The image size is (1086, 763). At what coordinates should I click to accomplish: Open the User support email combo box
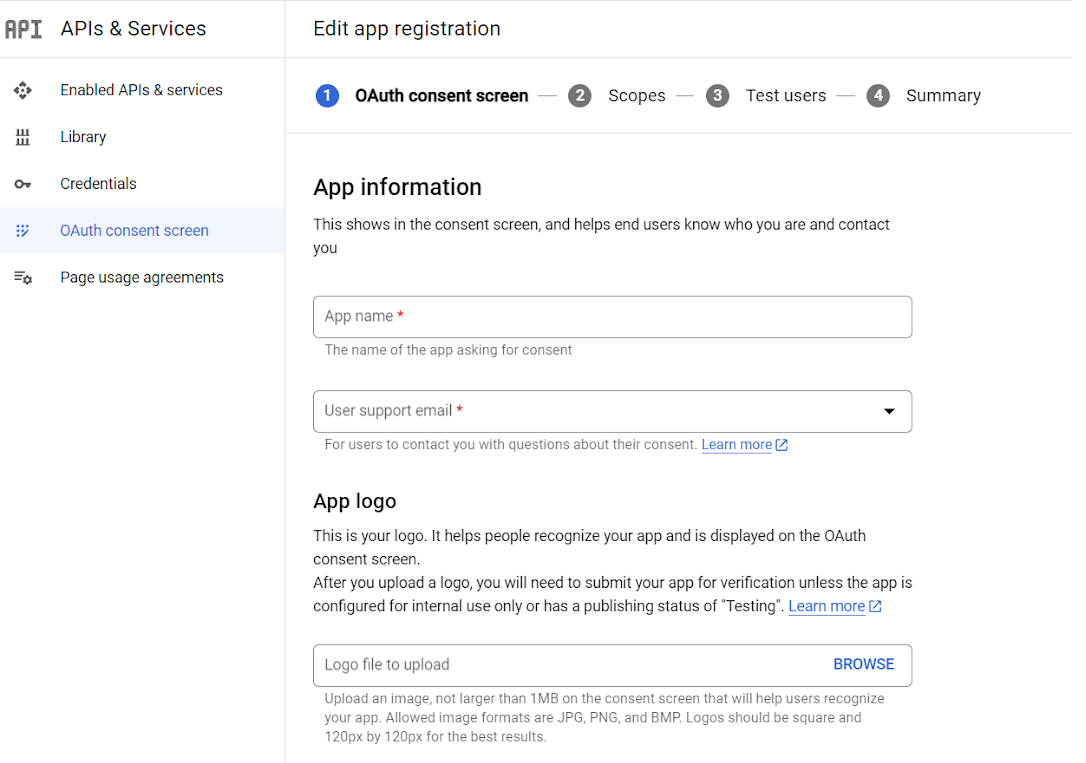pyautogui.click(x=612, y=411)
